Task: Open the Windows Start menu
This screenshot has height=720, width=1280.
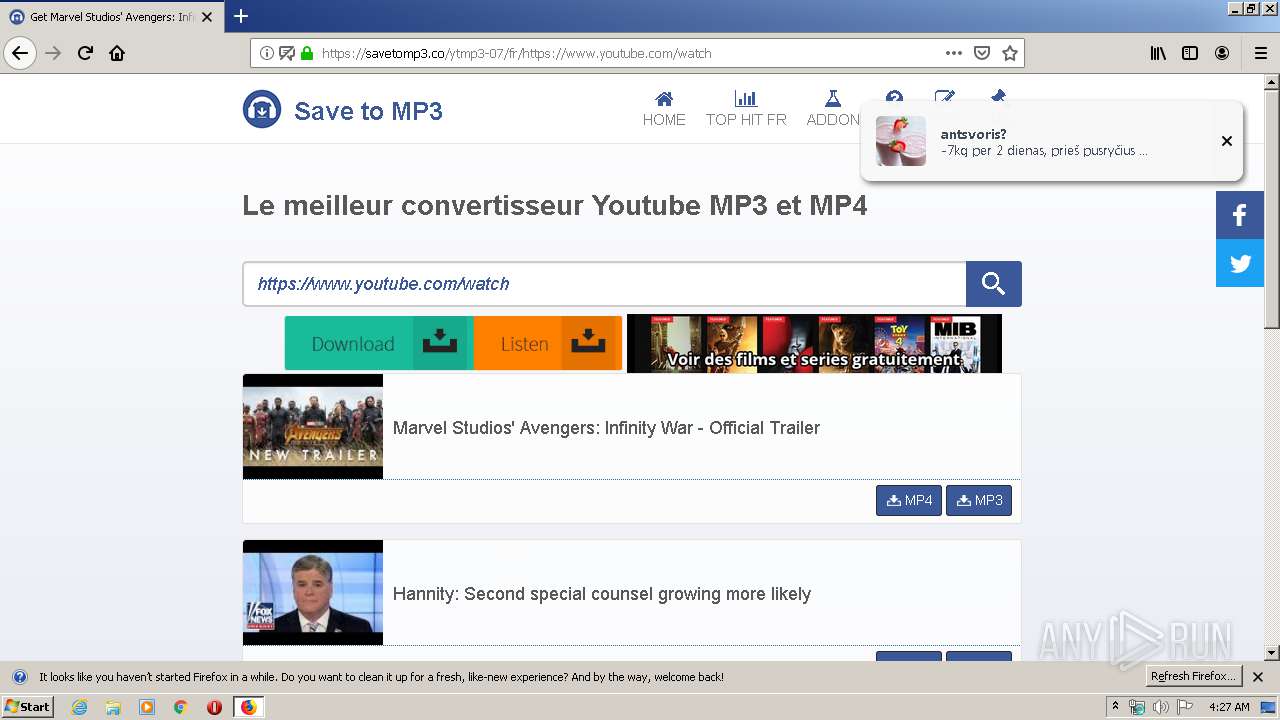Action: pos(28,707)
